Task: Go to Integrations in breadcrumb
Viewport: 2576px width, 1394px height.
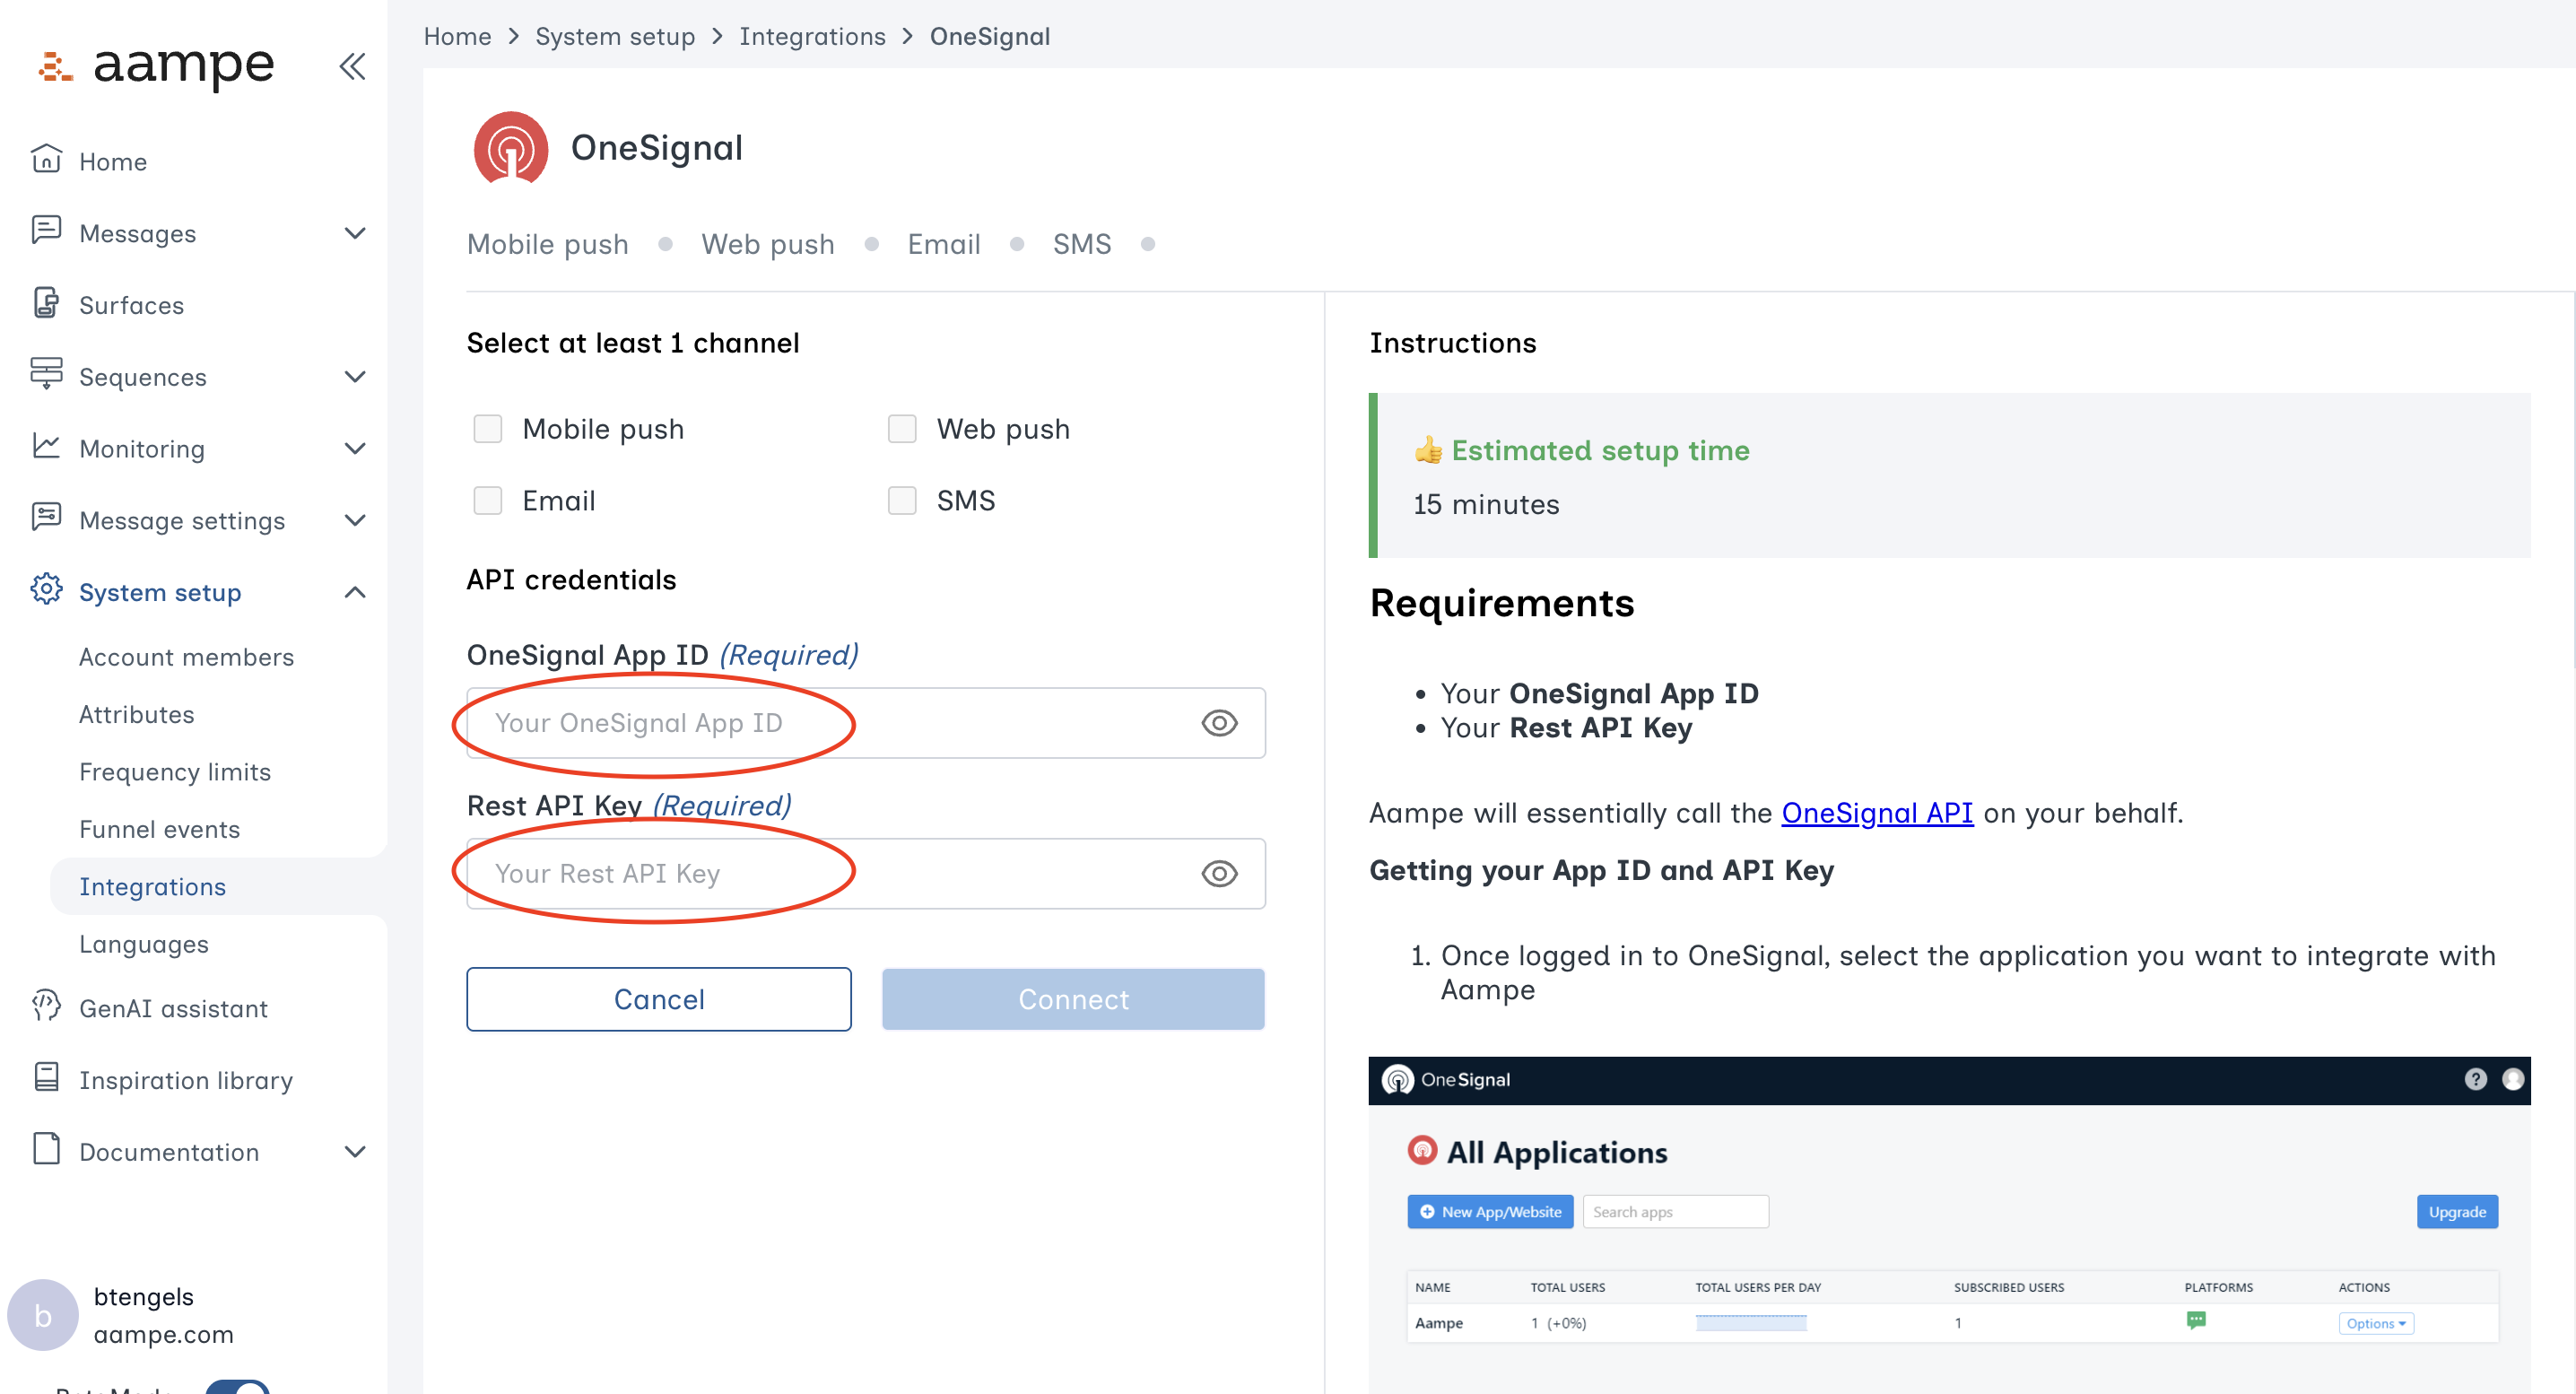Action: click(811, 37)
